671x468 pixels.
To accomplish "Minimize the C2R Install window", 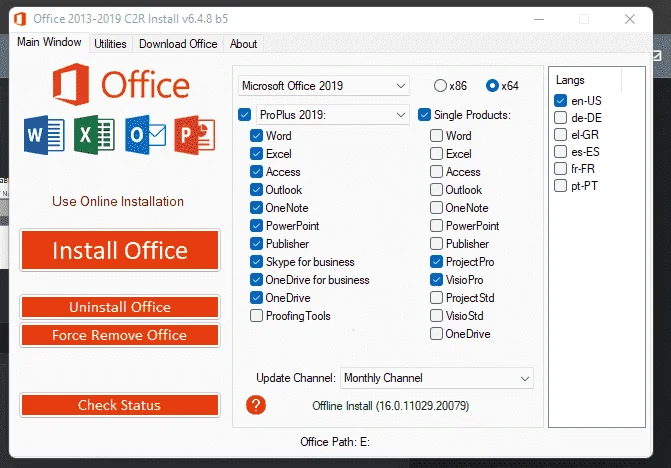I will 539,19.
